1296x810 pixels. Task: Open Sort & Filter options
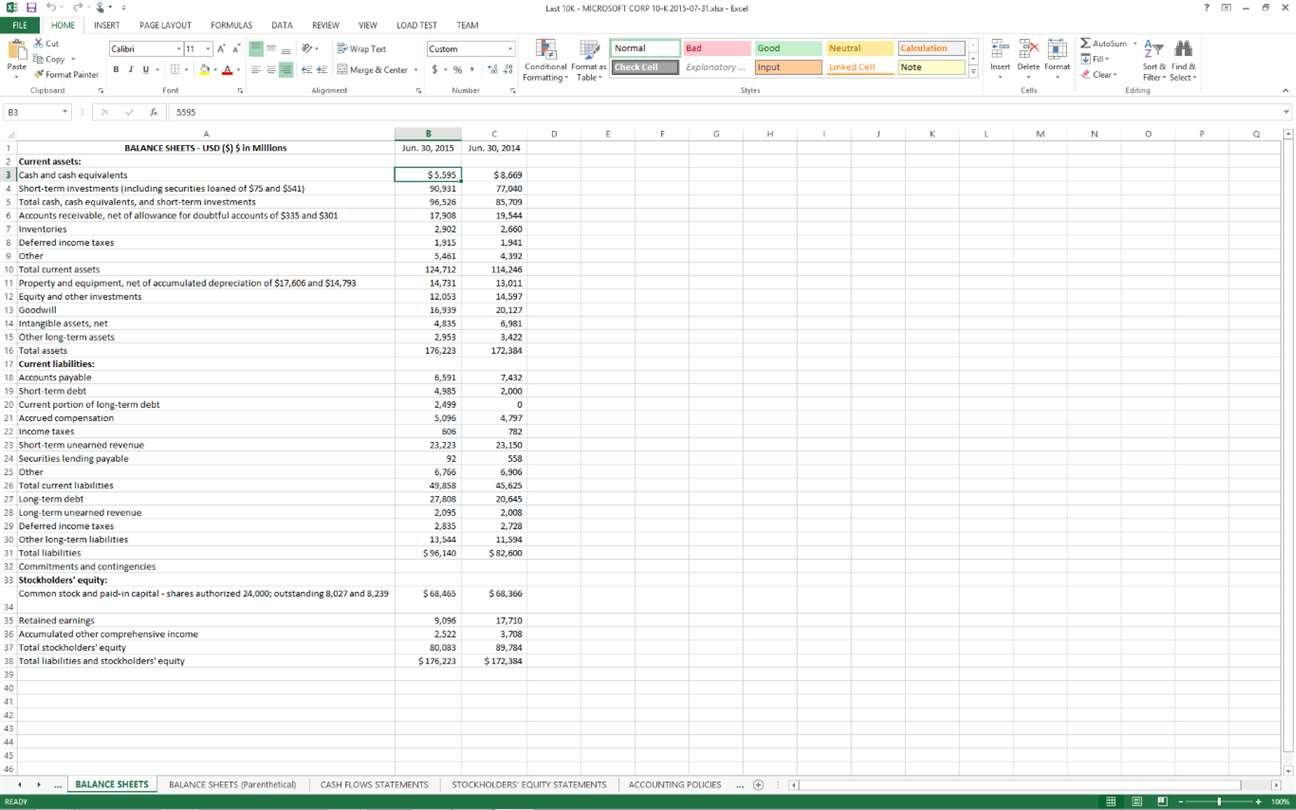[x=1153, y=60]
